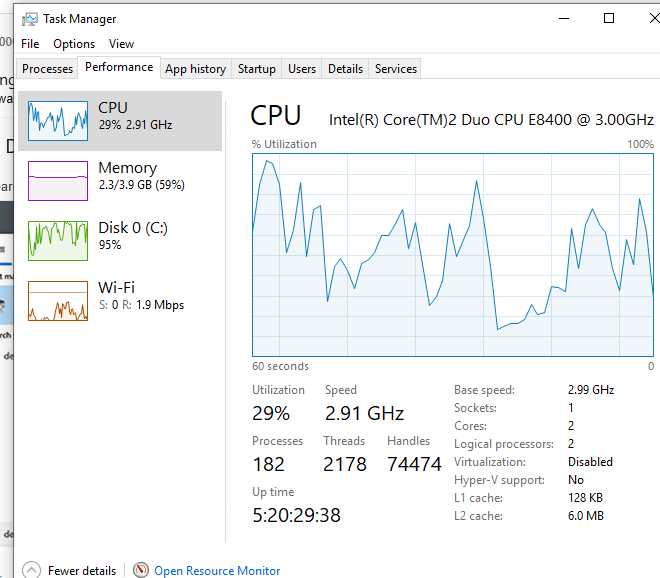Switch to the Services tab
Image resolution: width=660 pixels, height=578 pixels.
click(x=396, y=69)
